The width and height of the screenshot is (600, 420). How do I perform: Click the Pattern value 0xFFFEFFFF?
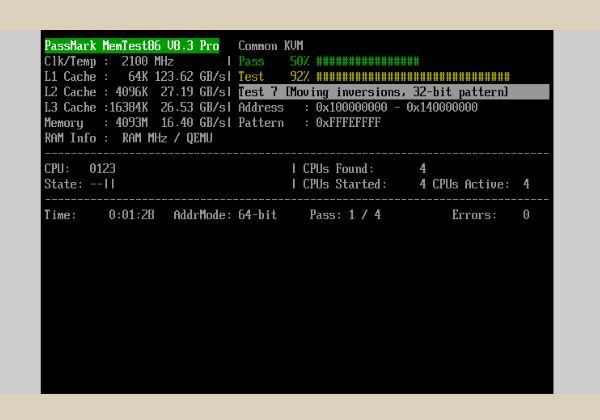coord(348,123)
